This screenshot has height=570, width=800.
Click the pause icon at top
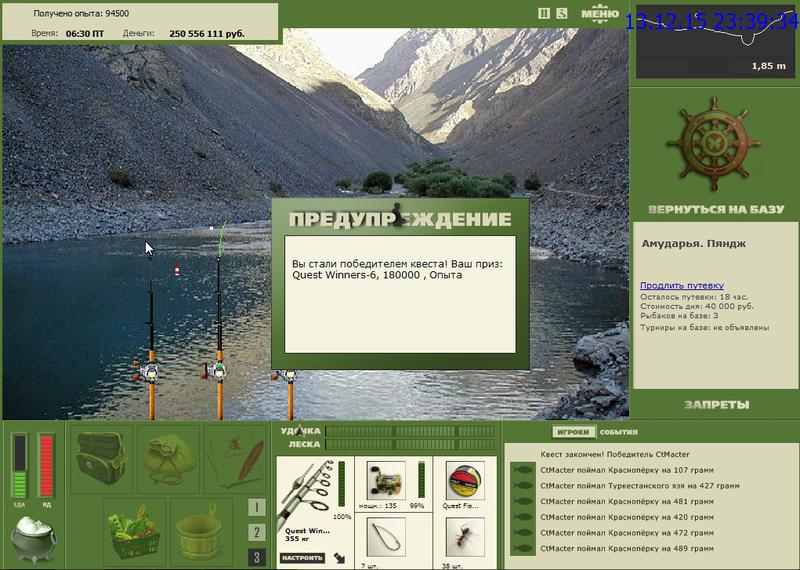tap(544, 13)
